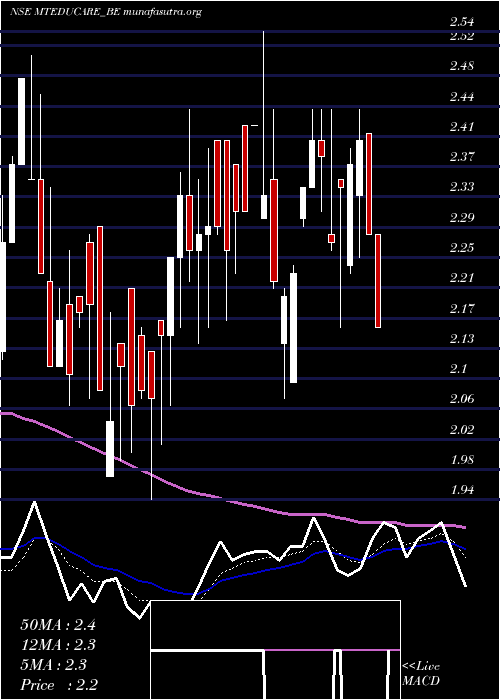The image size is (500, 700).
Task: Click the white candle bottoming near 1.97
Action: (x=110, y=449)
